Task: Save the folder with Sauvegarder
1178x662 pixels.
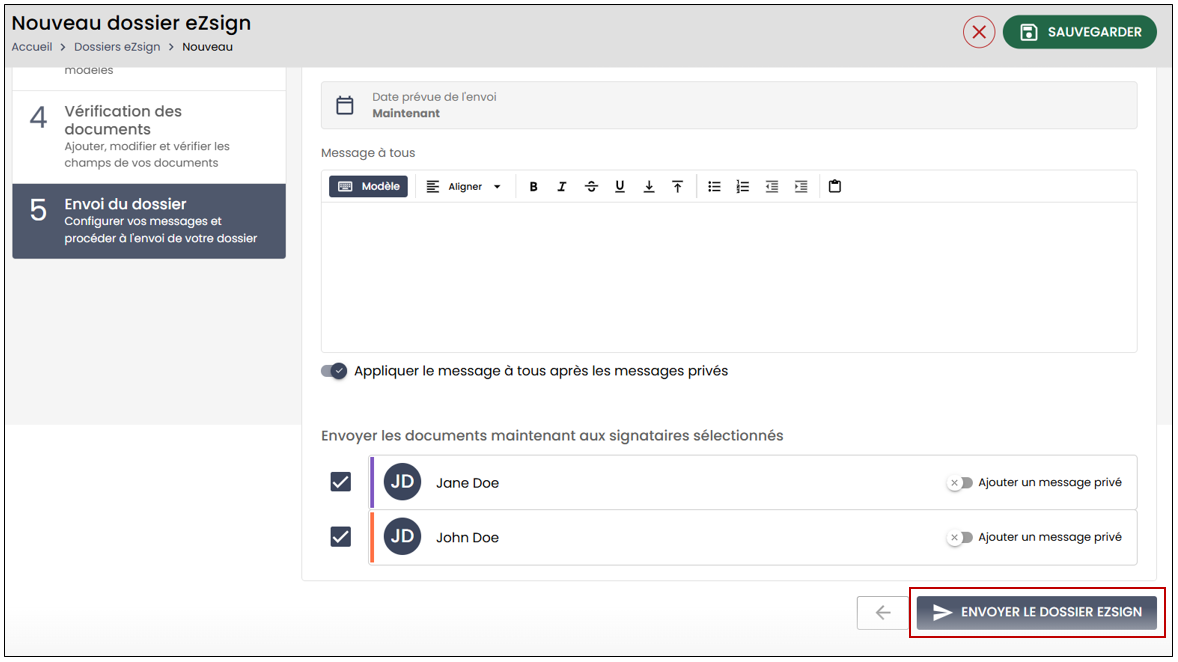Action: pos(1080,32)
